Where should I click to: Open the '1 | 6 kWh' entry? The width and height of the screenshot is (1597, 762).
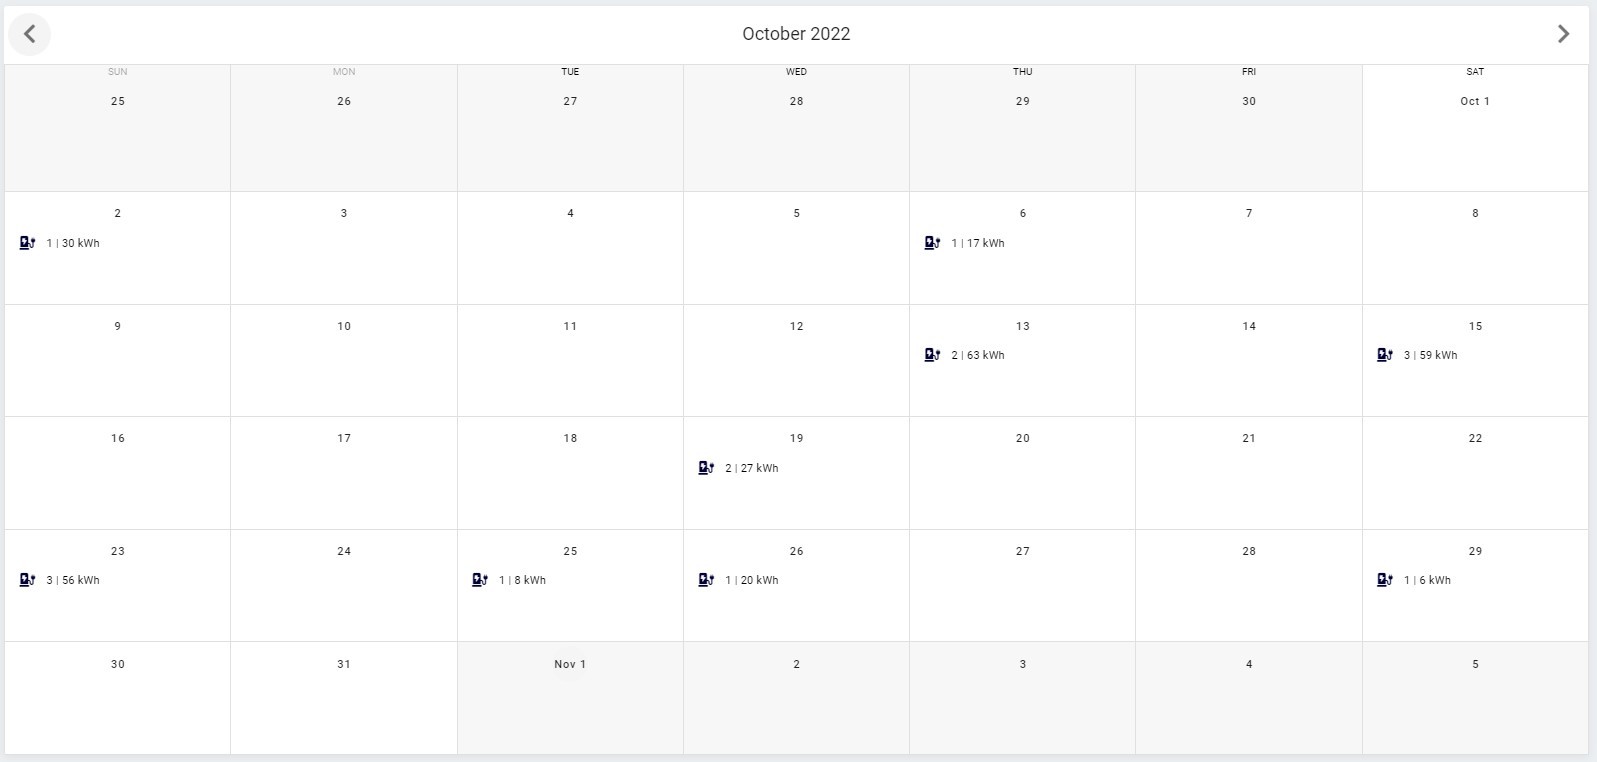click(1427, 580)
